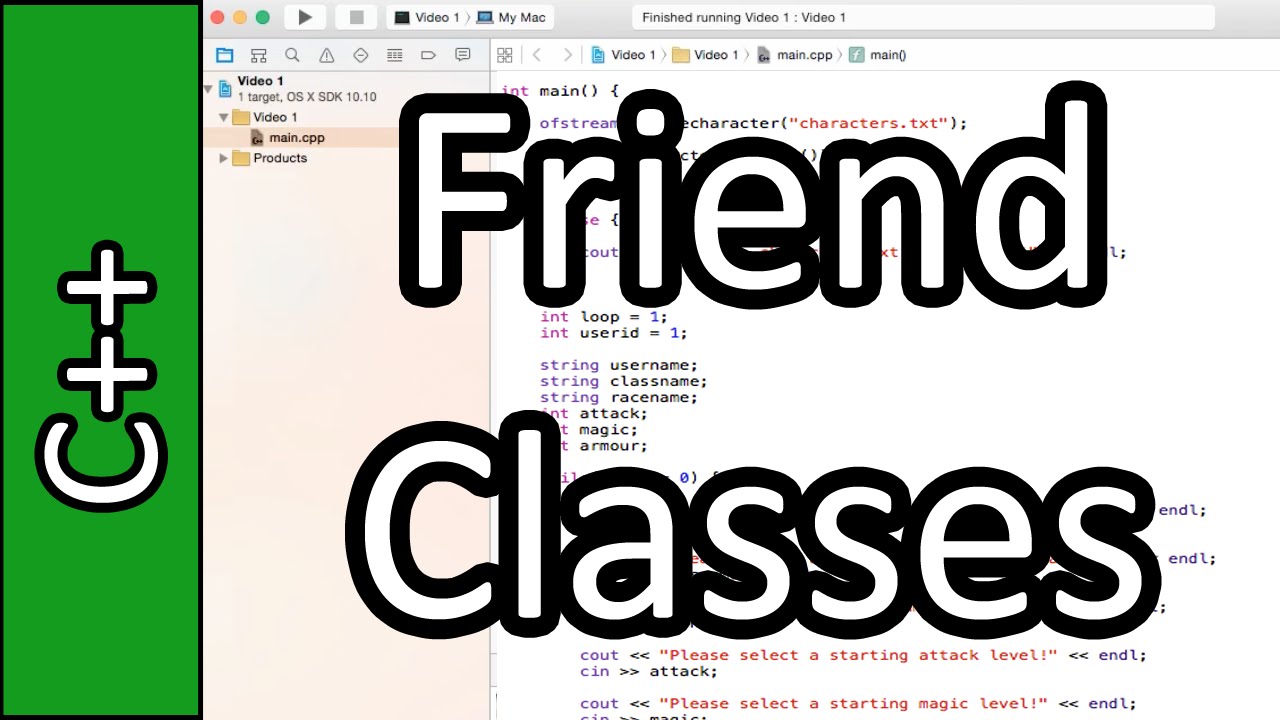Screen dimensions: 1280x720
Task: Open the Video 1 scheme selector
Action: coord(427,17)
